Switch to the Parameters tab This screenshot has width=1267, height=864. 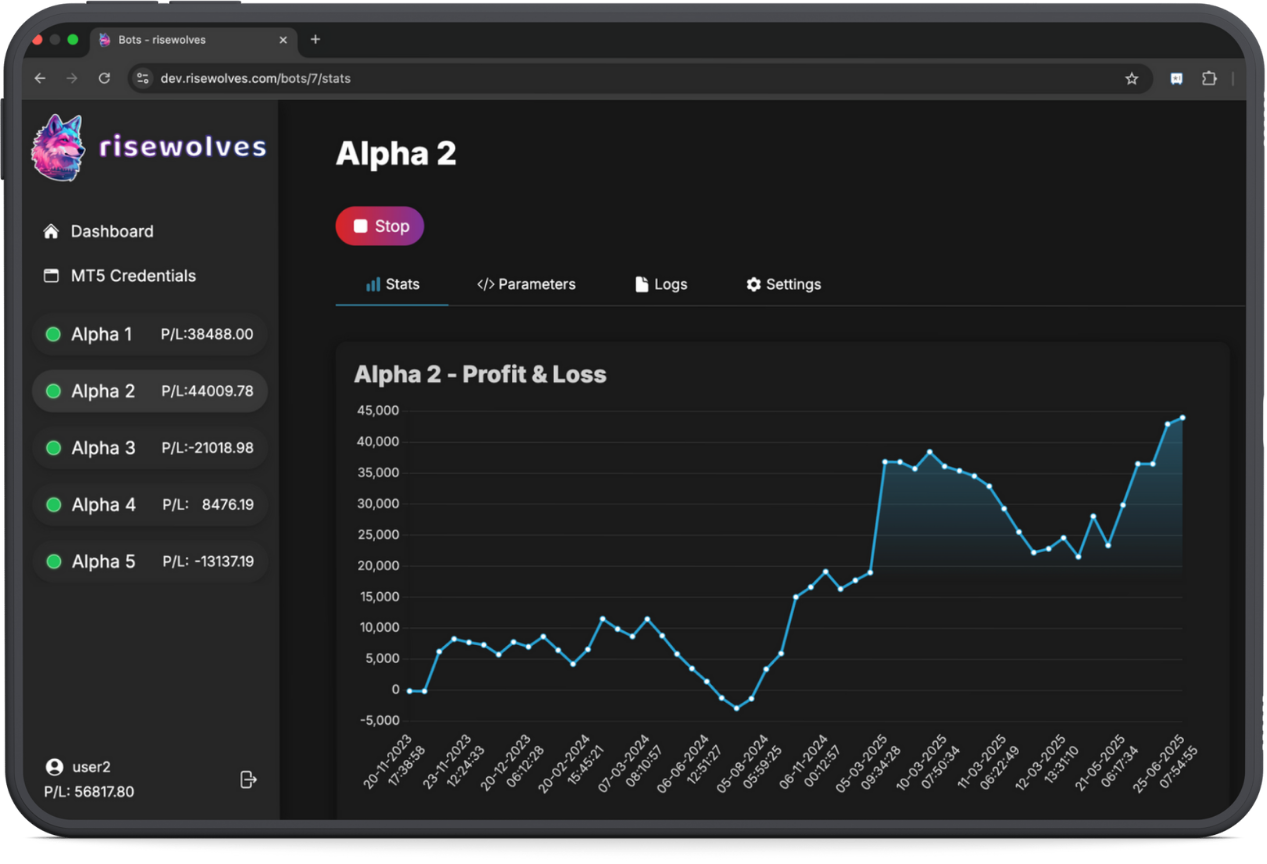pyautogui.click(x=526, y=285)
